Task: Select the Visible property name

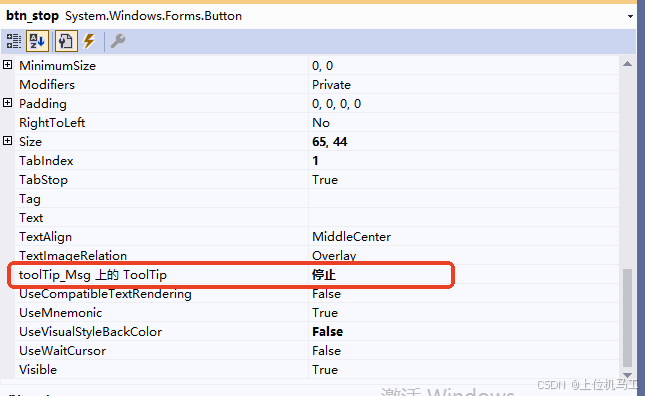Action: pyautogui.click(x=38, y=370)
